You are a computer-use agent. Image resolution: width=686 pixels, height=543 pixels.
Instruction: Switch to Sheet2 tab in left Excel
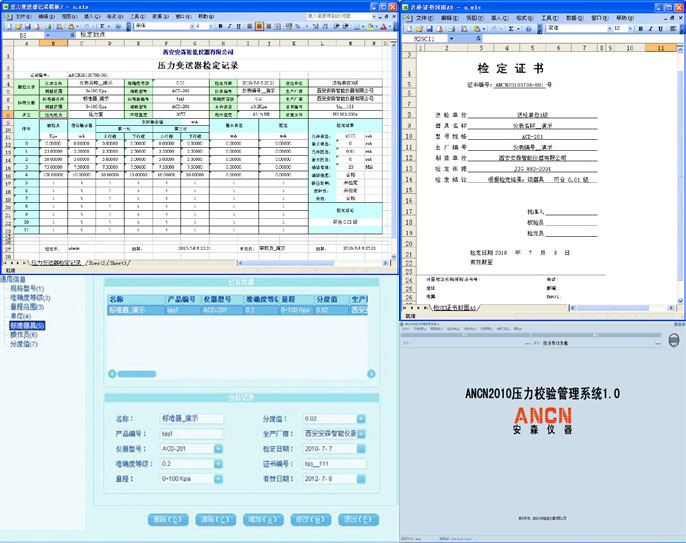[97, 263]
